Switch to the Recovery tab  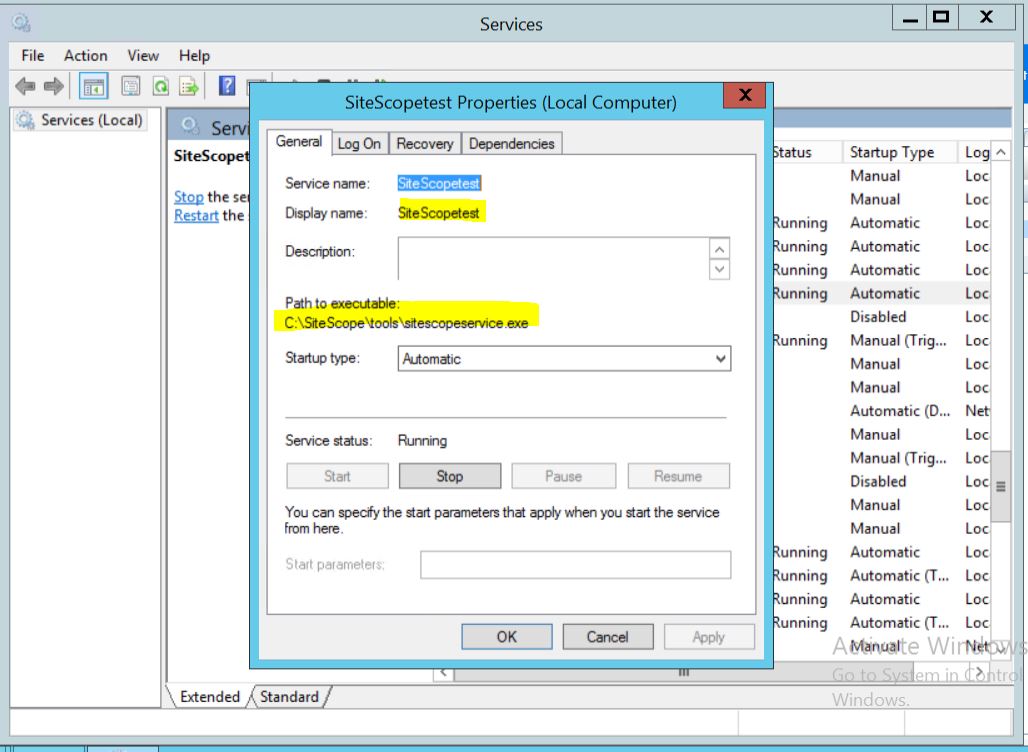[424, 144]
